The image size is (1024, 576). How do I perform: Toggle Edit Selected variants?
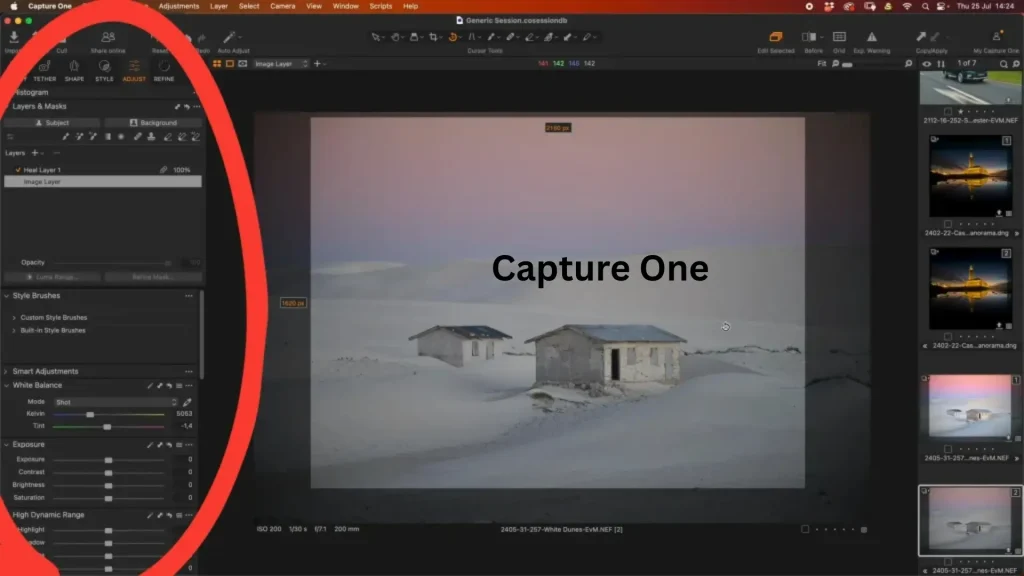[776, 38]
